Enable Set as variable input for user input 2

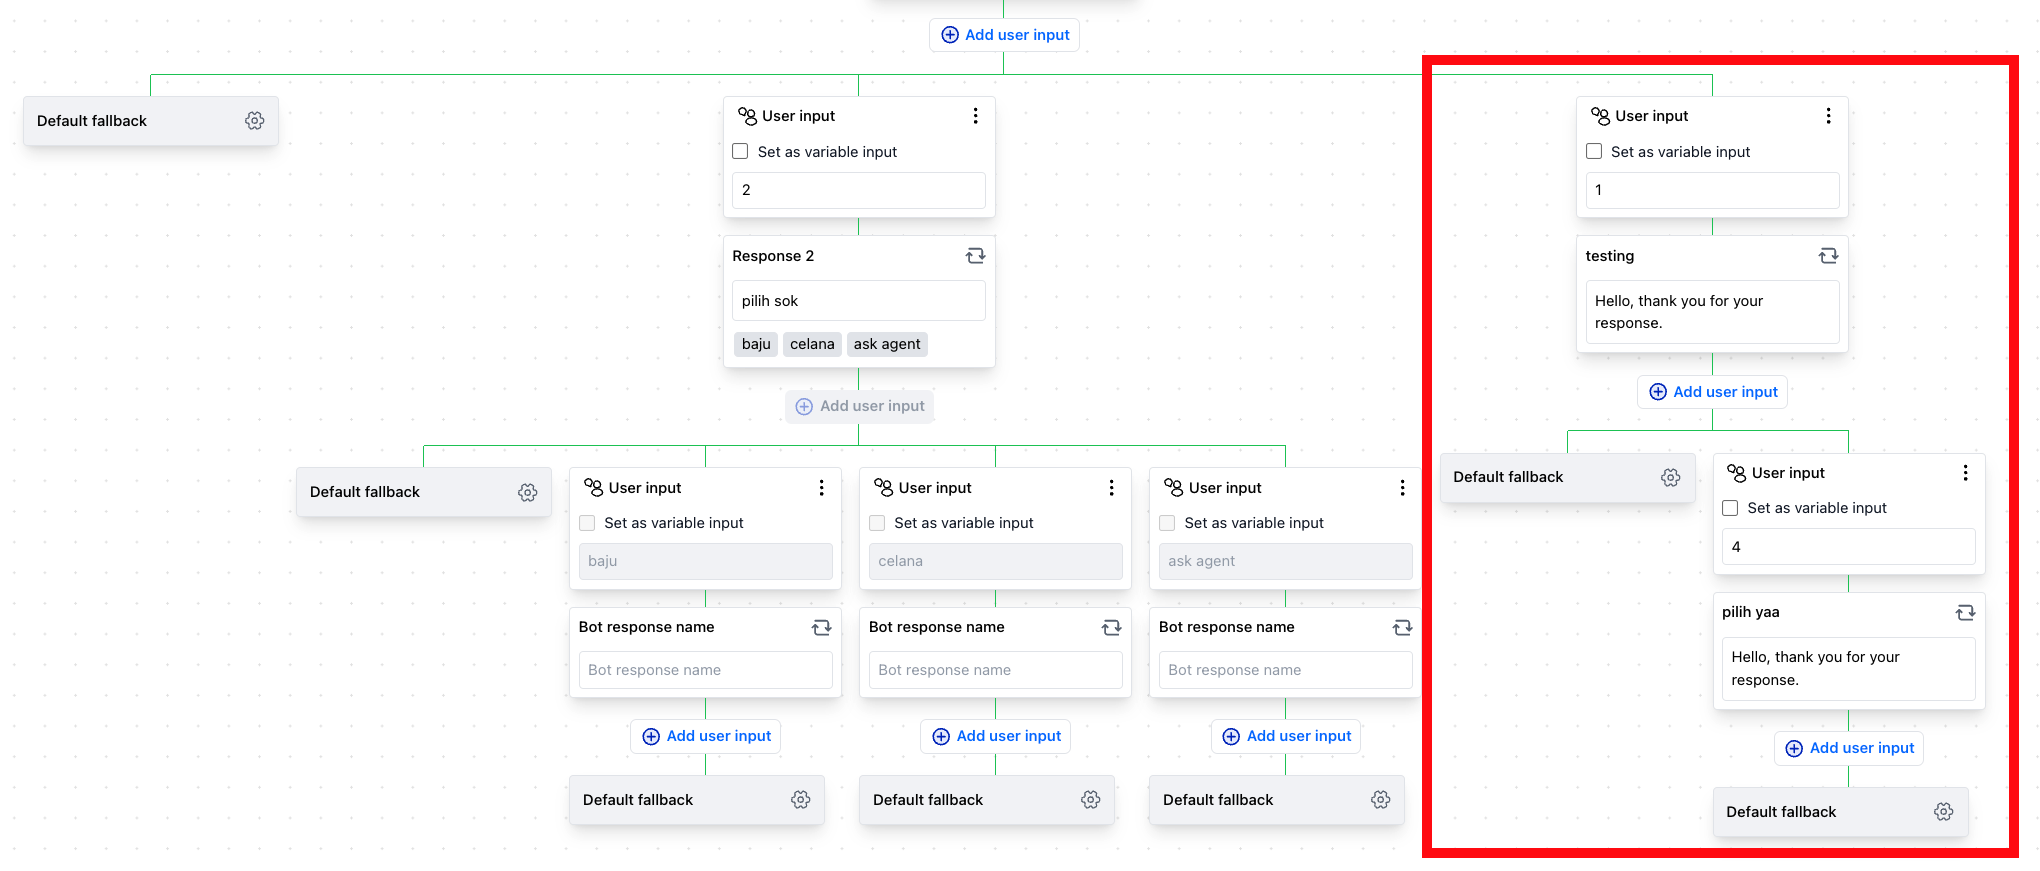[740, 152]
